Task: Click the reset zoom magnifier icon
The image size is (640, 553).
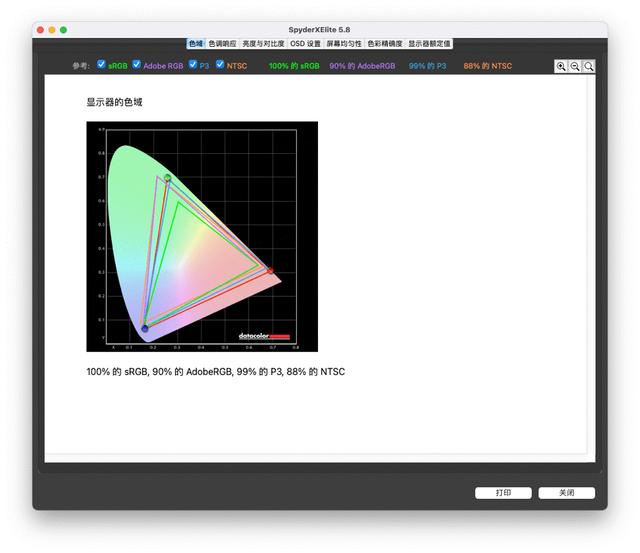Action: click(x=589, y=66)
